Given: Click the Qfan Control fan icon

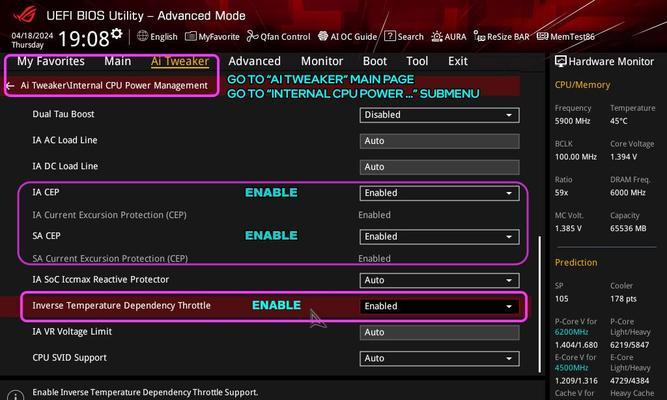Looking at the screenshot, I should click(x=252, y=36).
